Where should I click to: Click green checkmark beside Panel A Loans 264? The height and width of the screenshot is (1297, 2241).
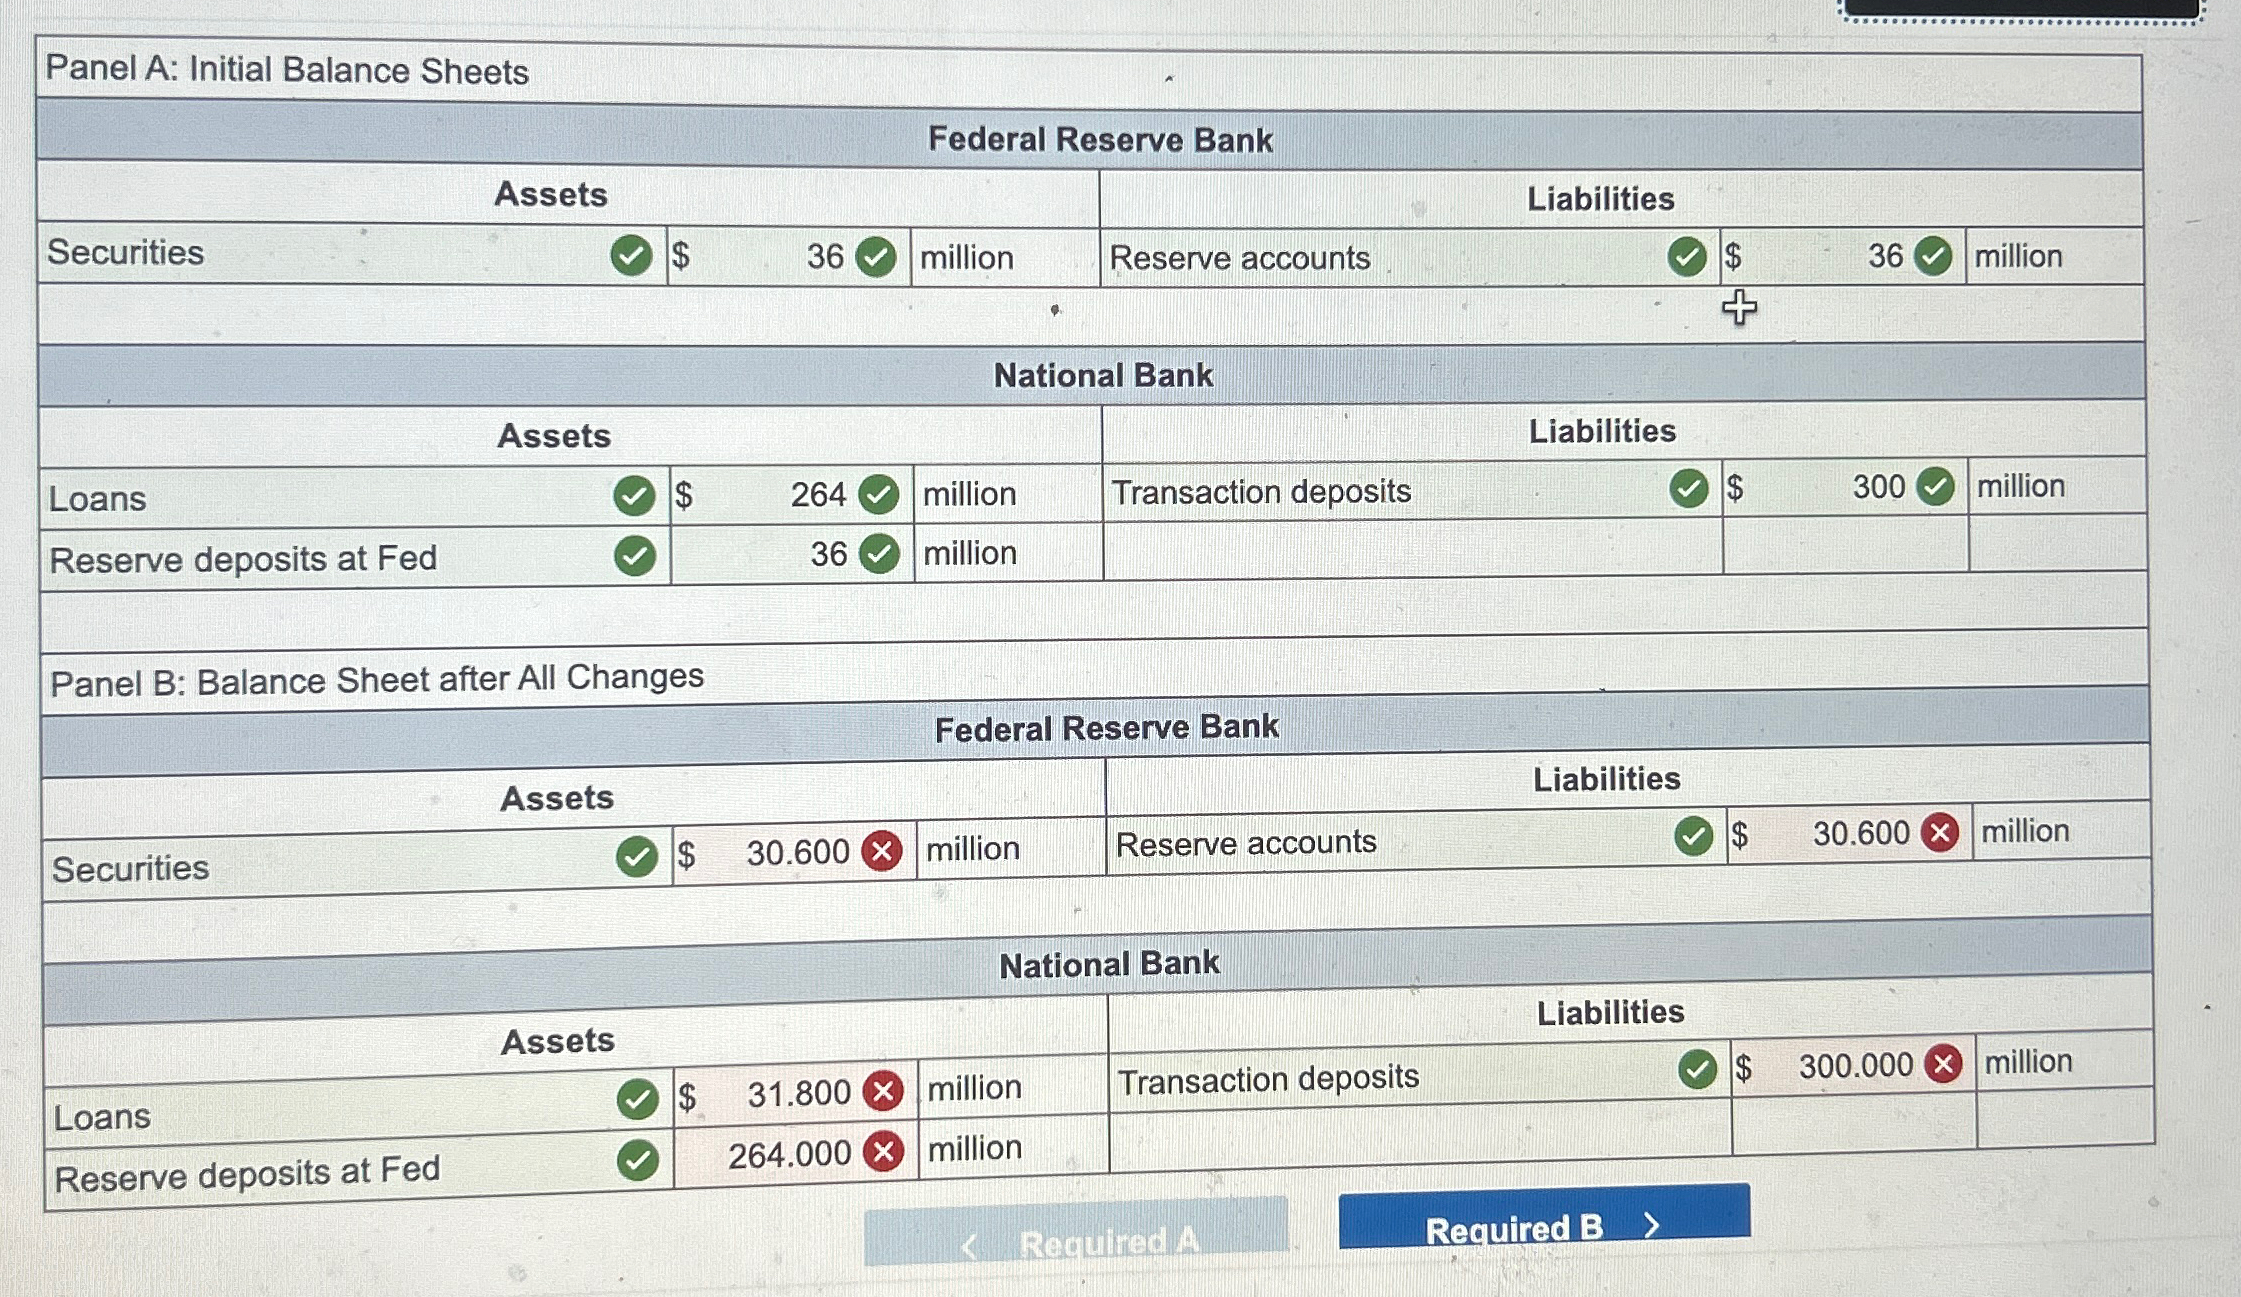pyautogui.click(x=879, y=494)
